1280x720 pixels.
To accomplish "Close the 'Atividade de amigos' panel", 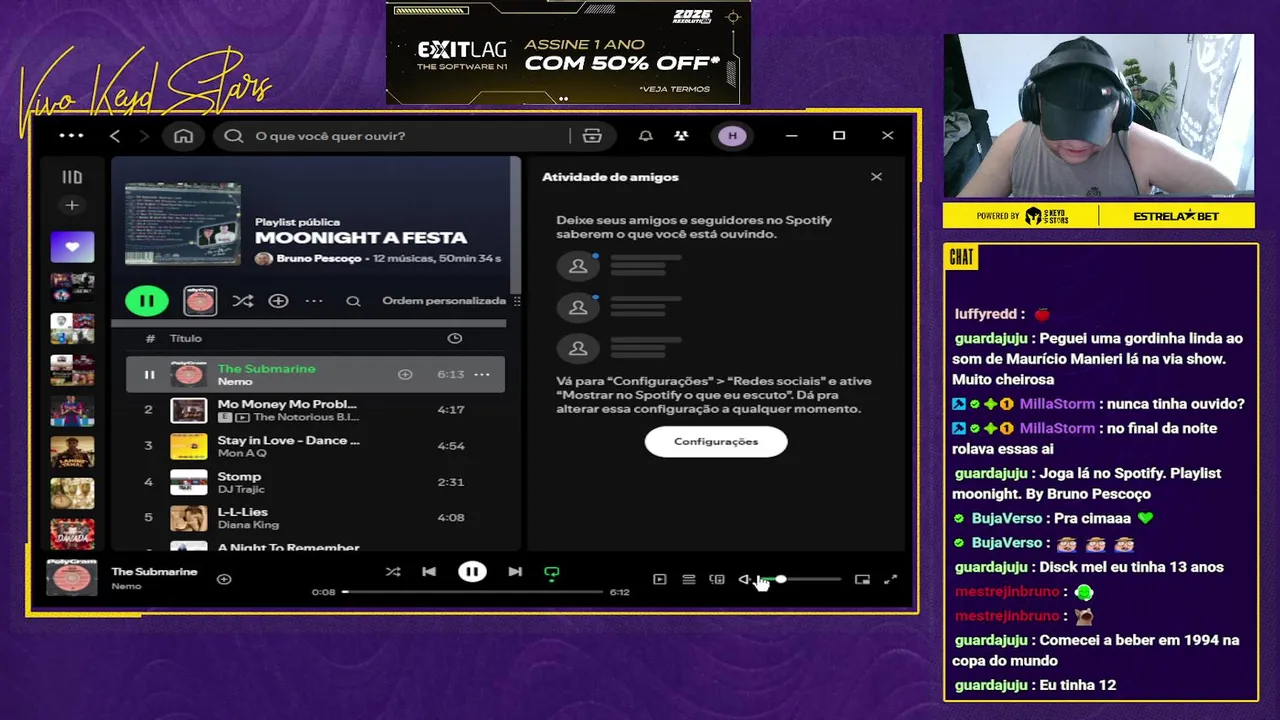I will point(876,177).
